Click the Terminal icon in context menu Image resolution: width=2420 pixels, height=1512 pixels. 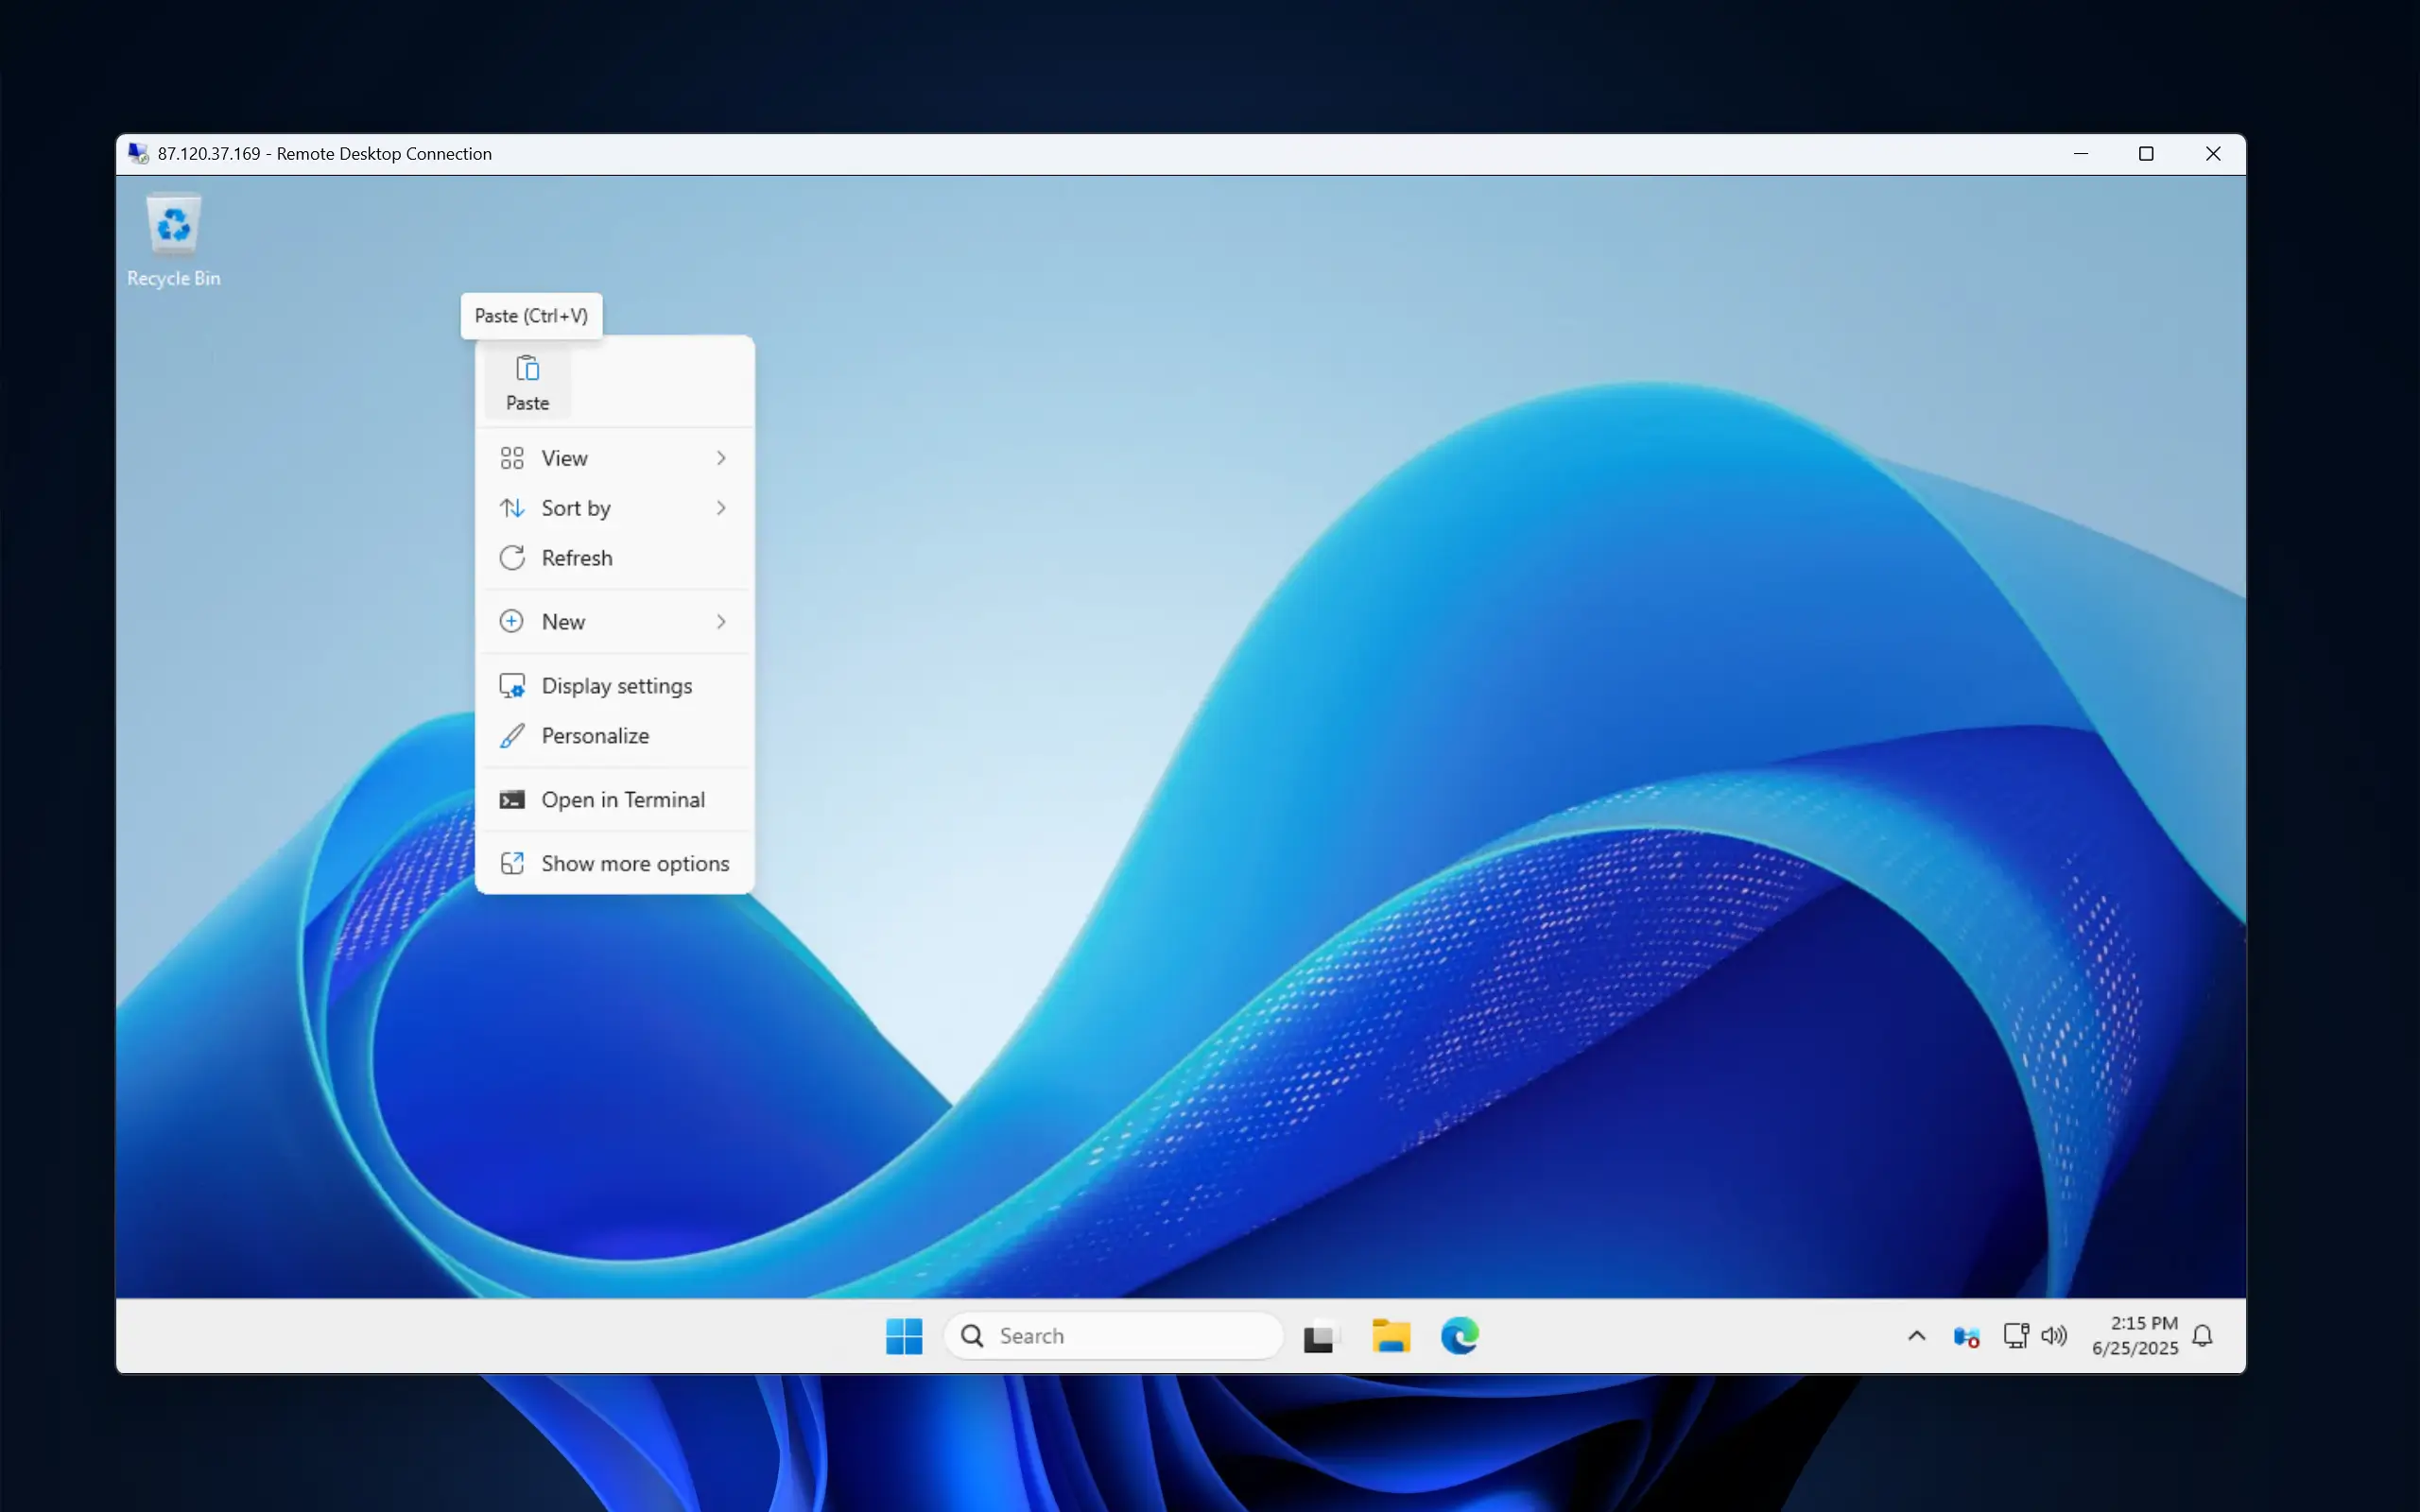(x=512, y=800)
